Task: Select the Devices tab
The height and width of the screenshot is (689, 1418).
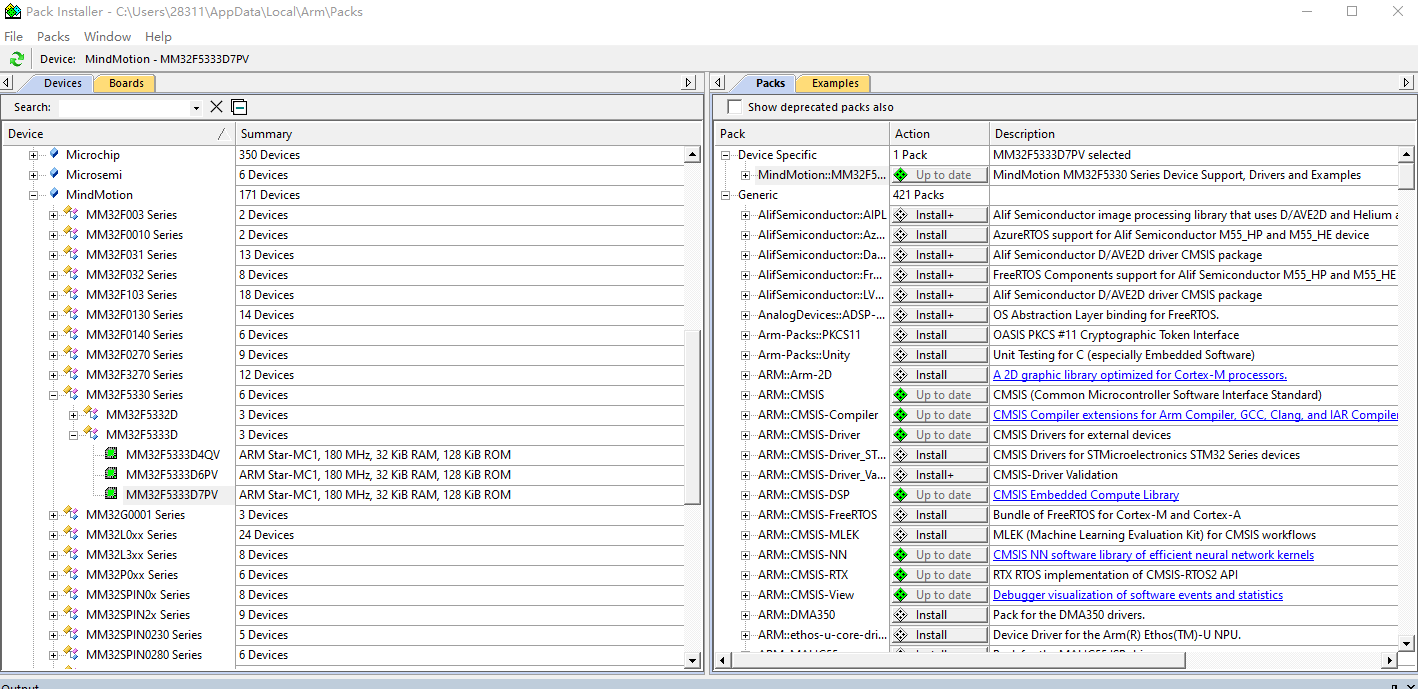Action: coord(62,83)
